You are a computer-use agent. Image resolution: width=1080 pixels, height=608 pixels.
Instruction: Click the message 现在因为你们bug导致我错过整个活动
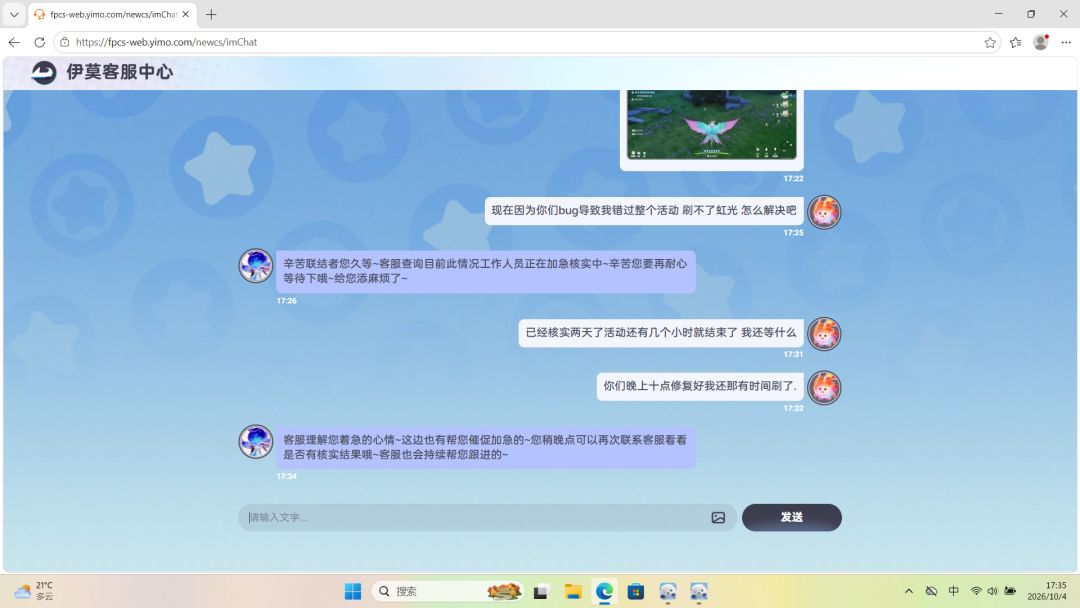click(x=644, y=211)
